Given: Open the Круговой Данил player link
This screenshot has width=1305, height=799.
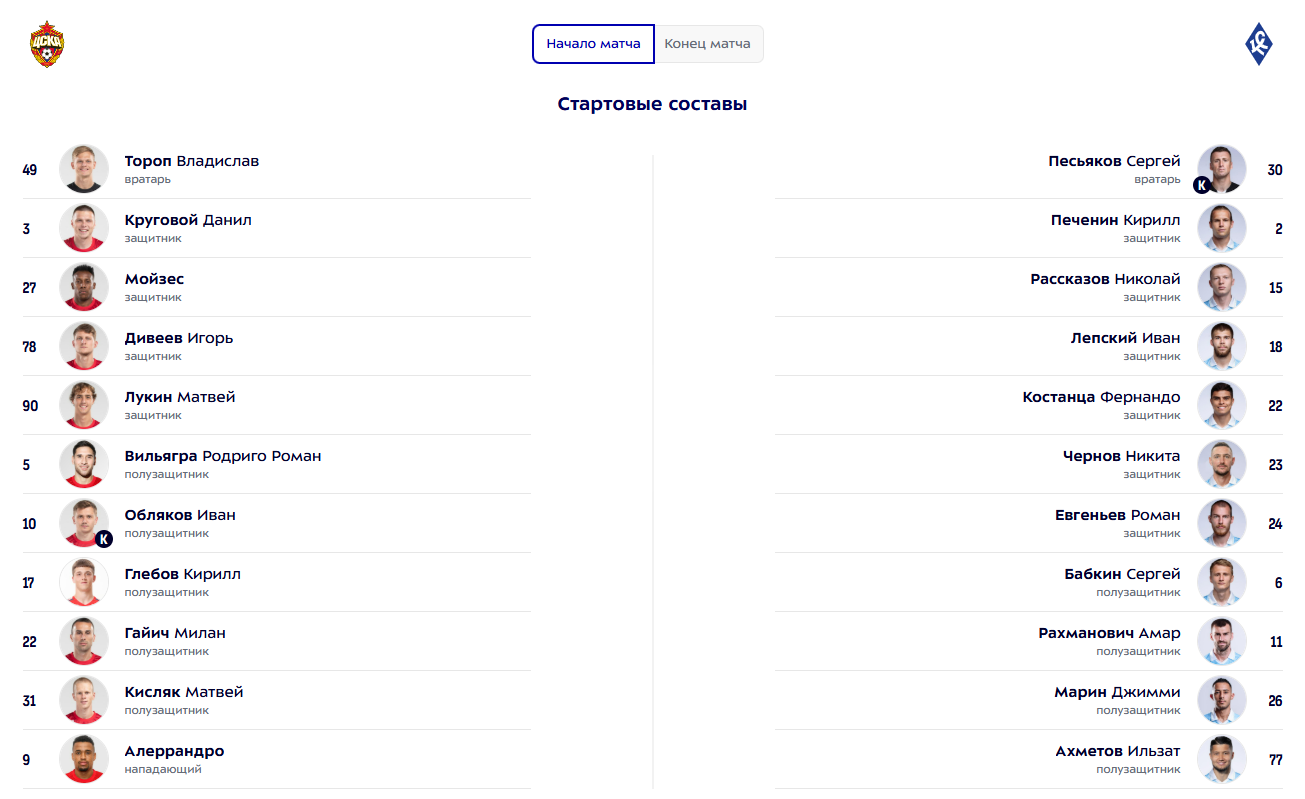Looking at the screenshot, I should [x=188, y=220].
